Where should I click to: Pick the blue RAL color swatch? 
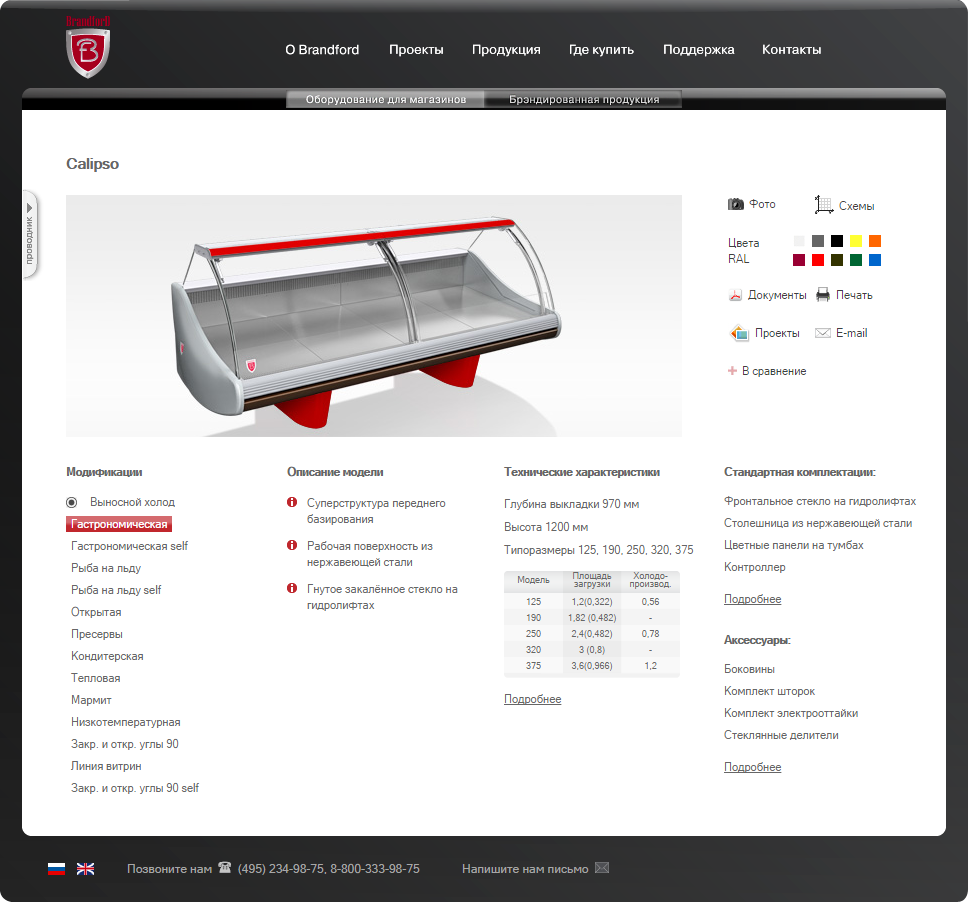tap(875, 260)
